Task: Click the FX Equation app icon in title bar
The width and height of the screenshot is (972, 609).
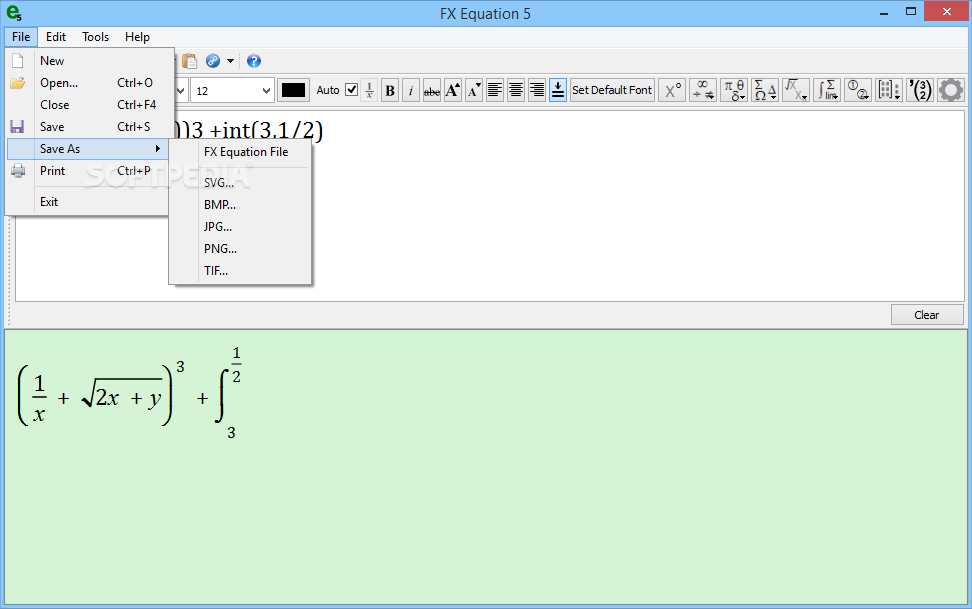Action: (x=14, y=13)
